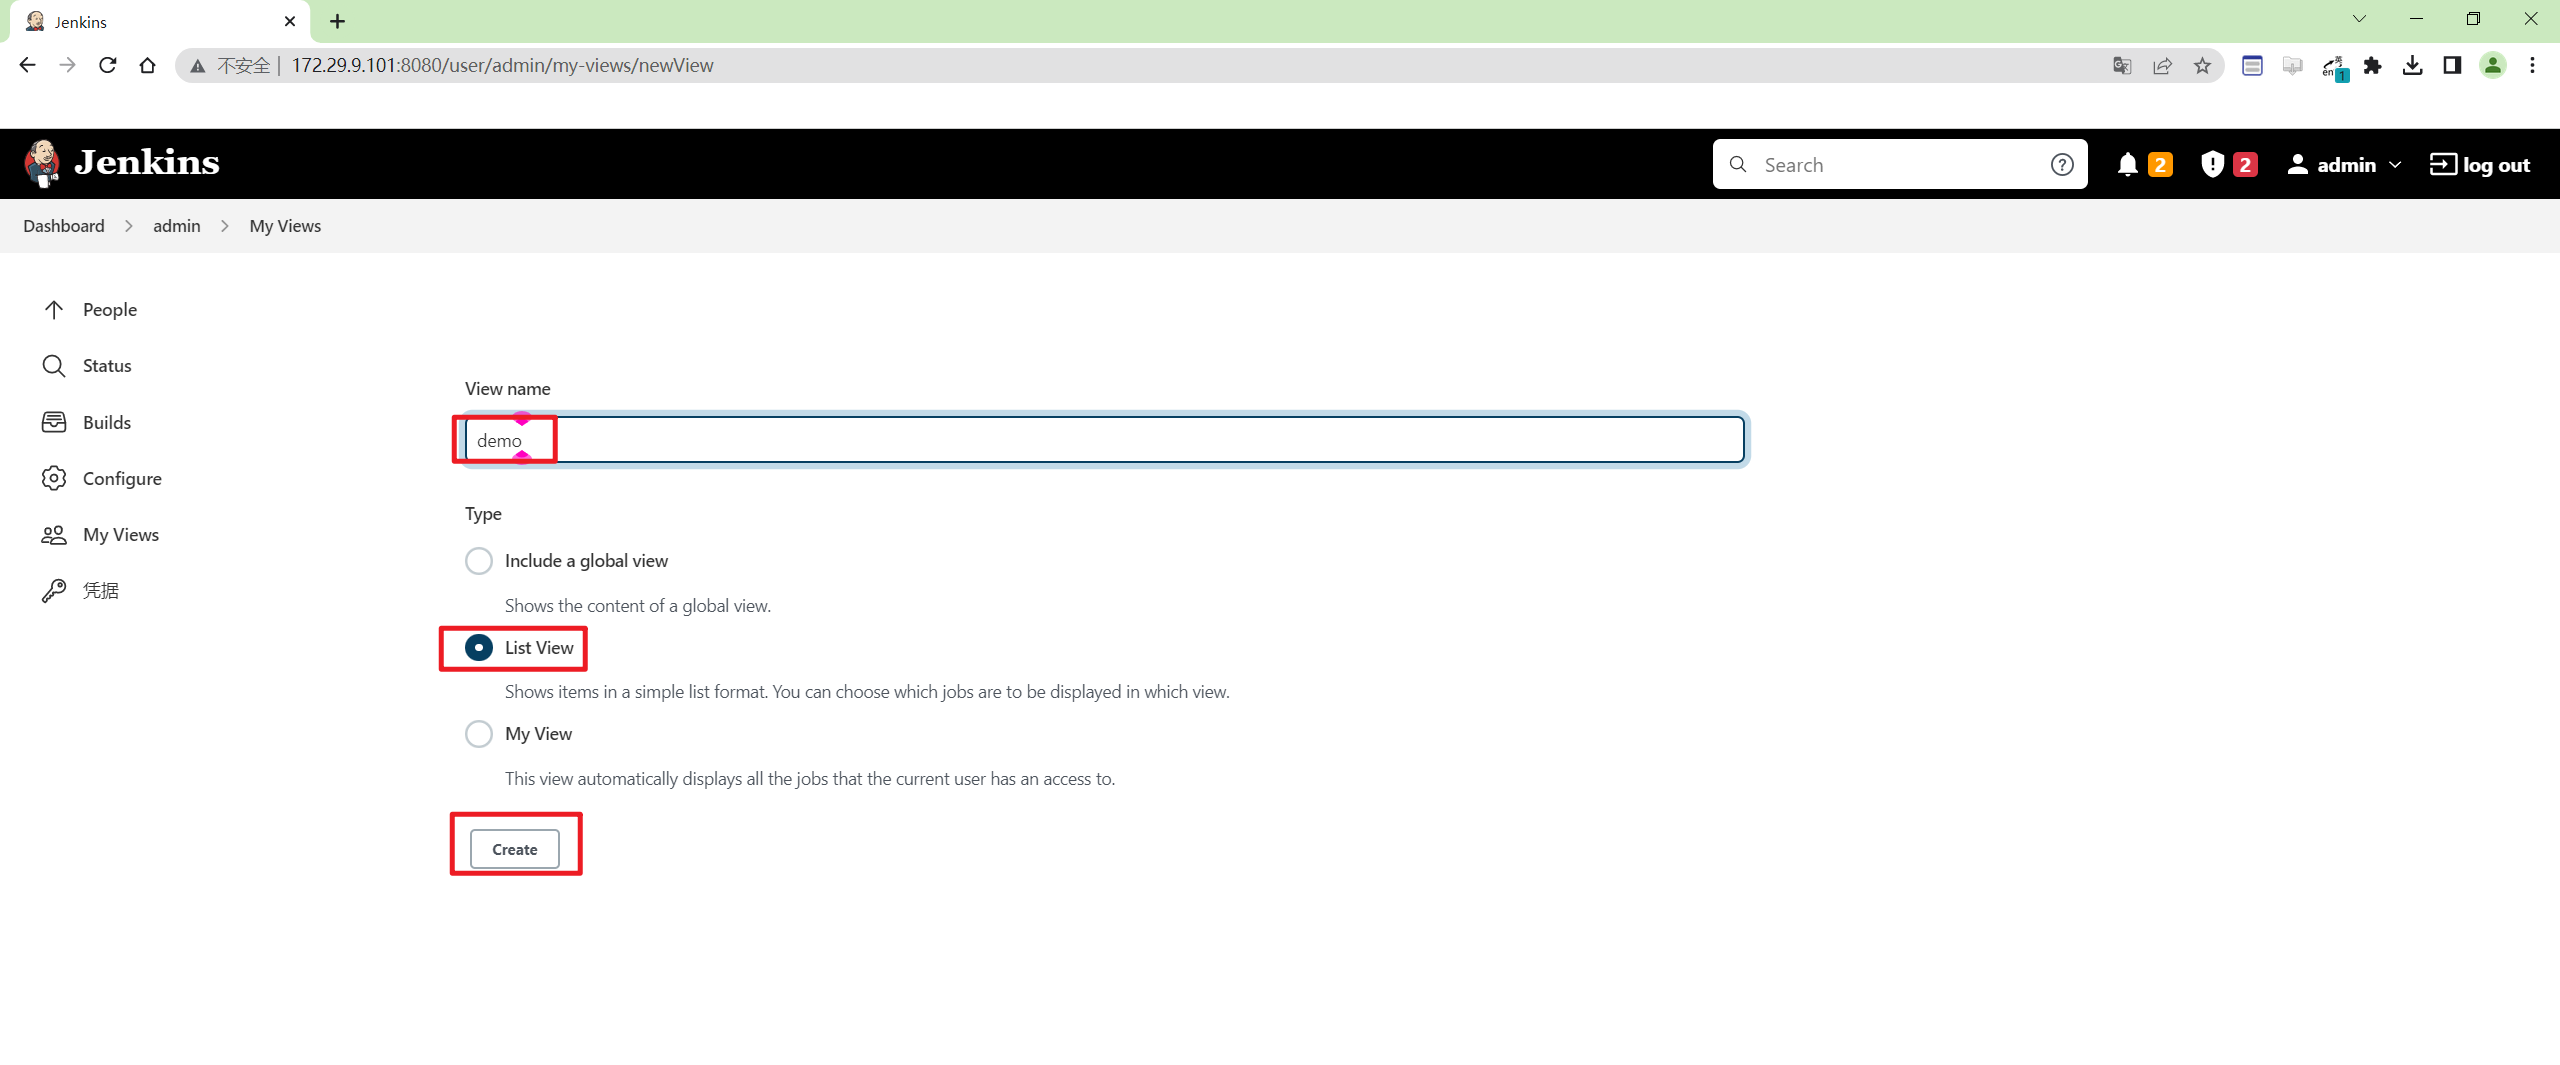Click the translation extension icon with badge
This screenshot has height=1065, width=2560.
tap(2335, 67)
